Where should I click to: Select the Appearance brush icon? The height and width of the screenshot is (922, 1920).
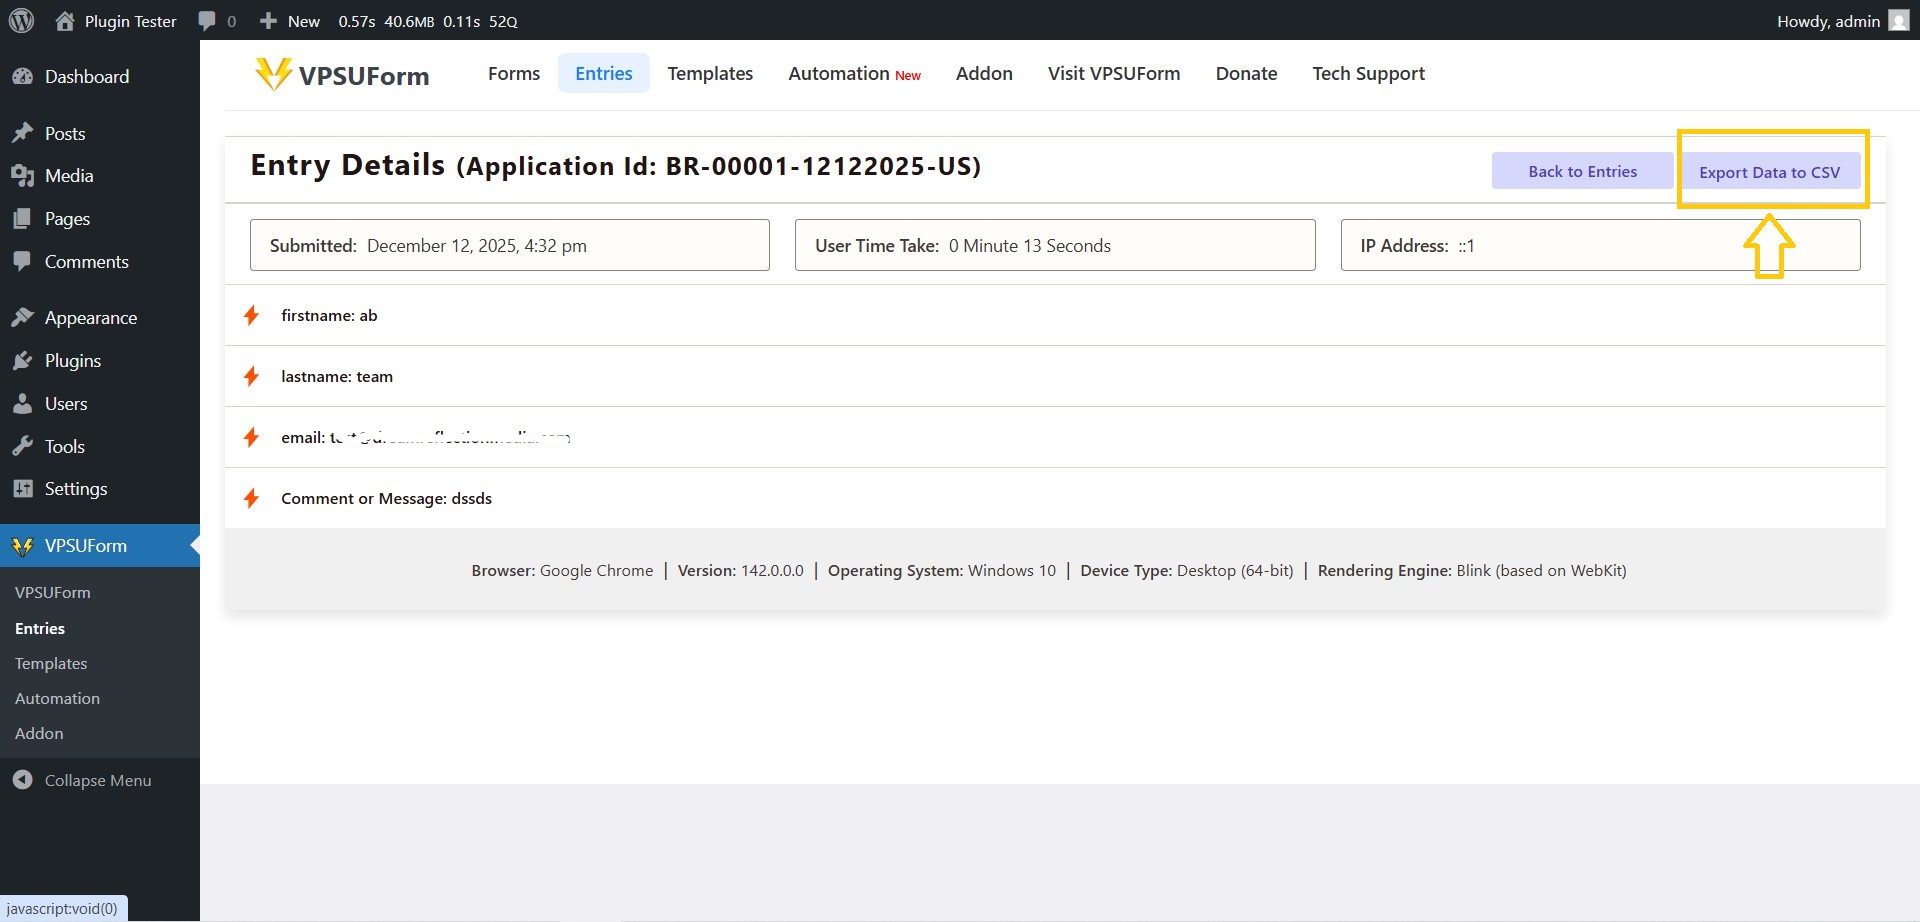22,317
